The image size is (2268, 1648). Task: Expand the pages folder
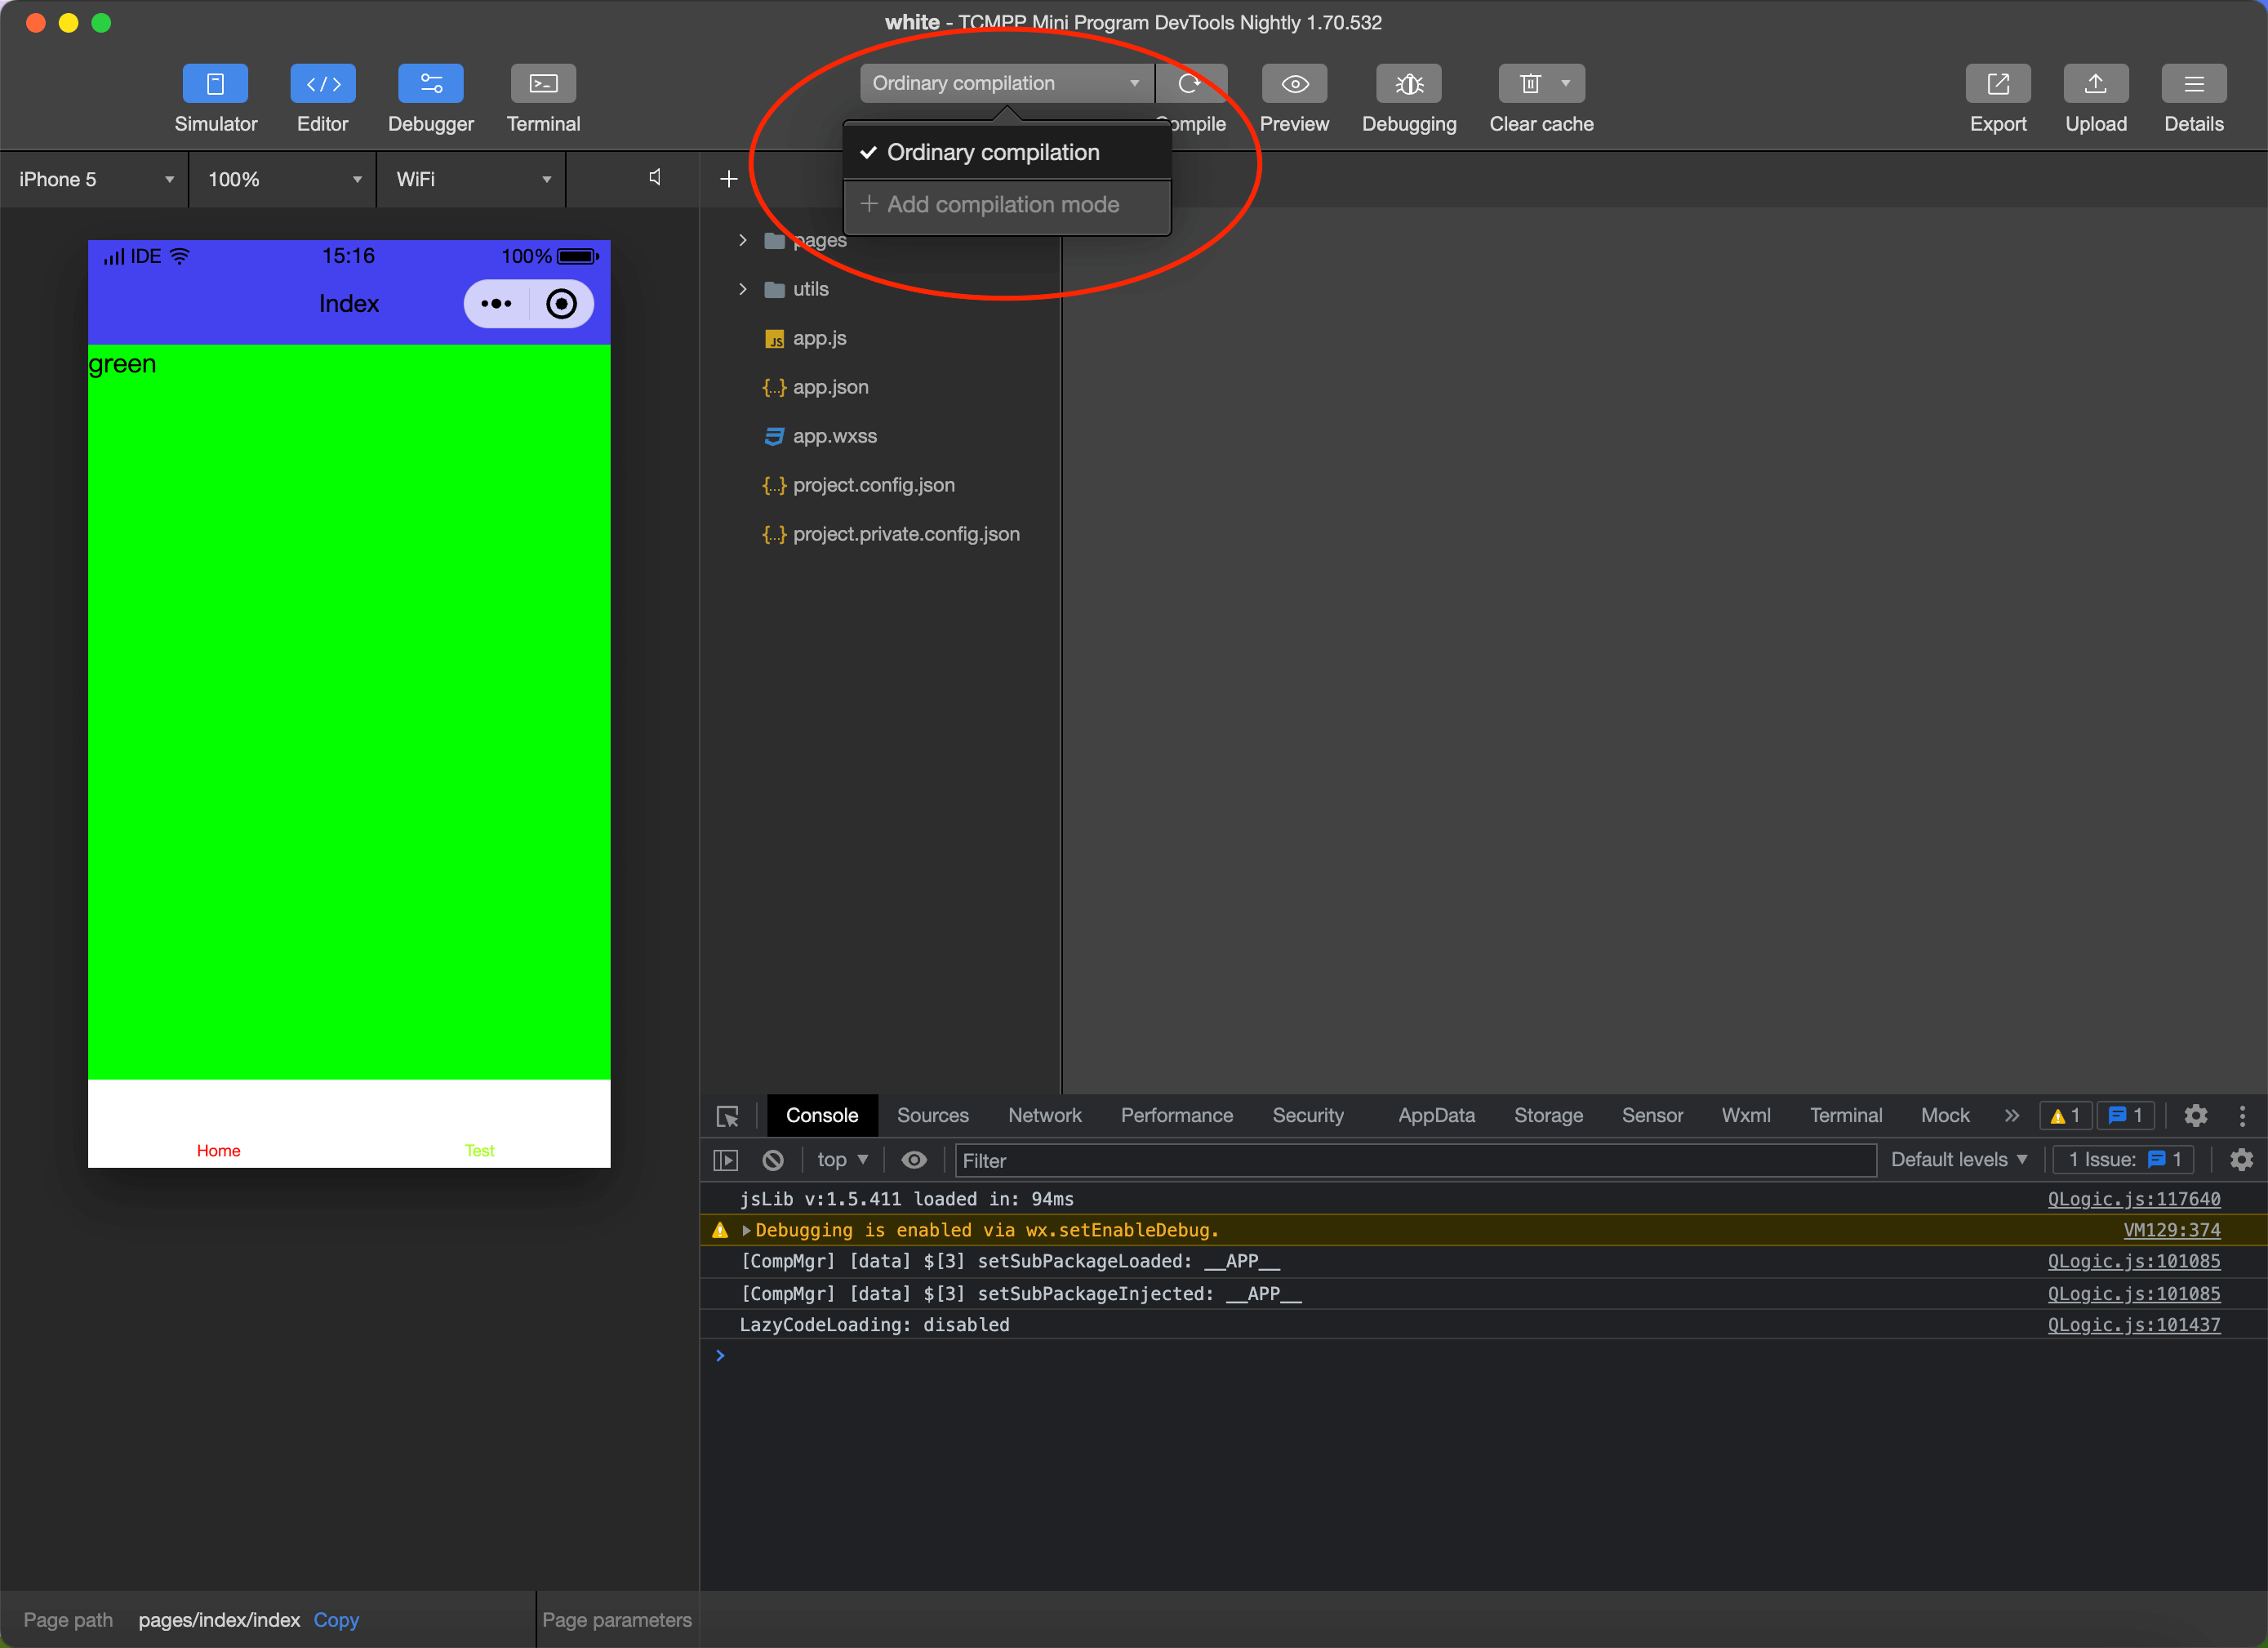[742, 240]
